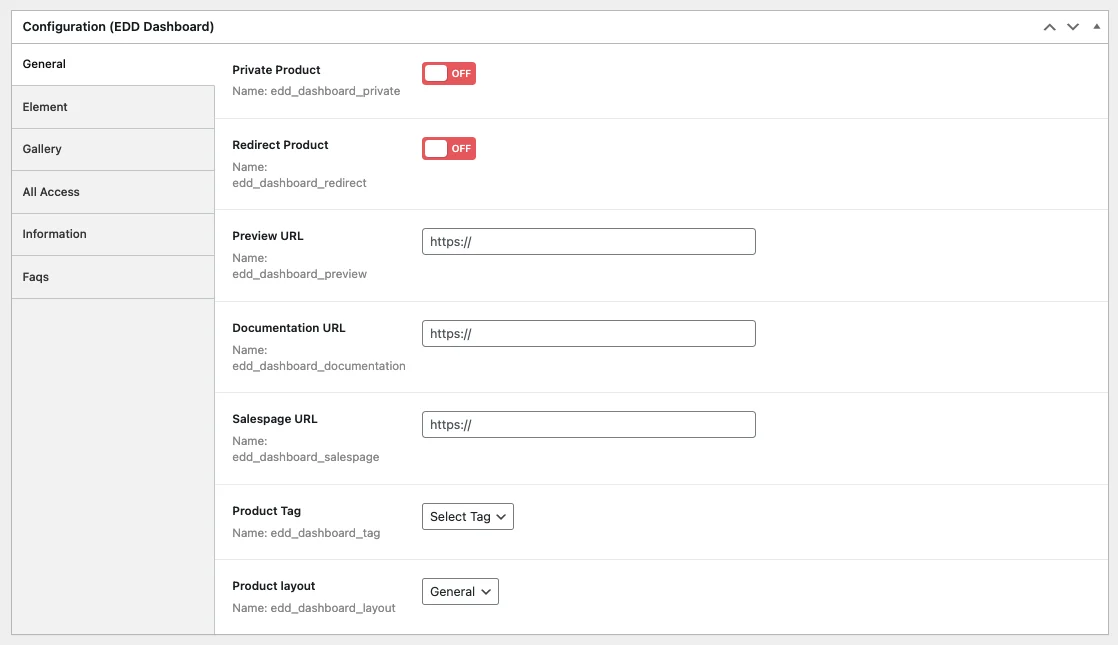Viewport: 1118px width, 645px height.
Task: Switch to the Element tab
Action: pos(113,107)
